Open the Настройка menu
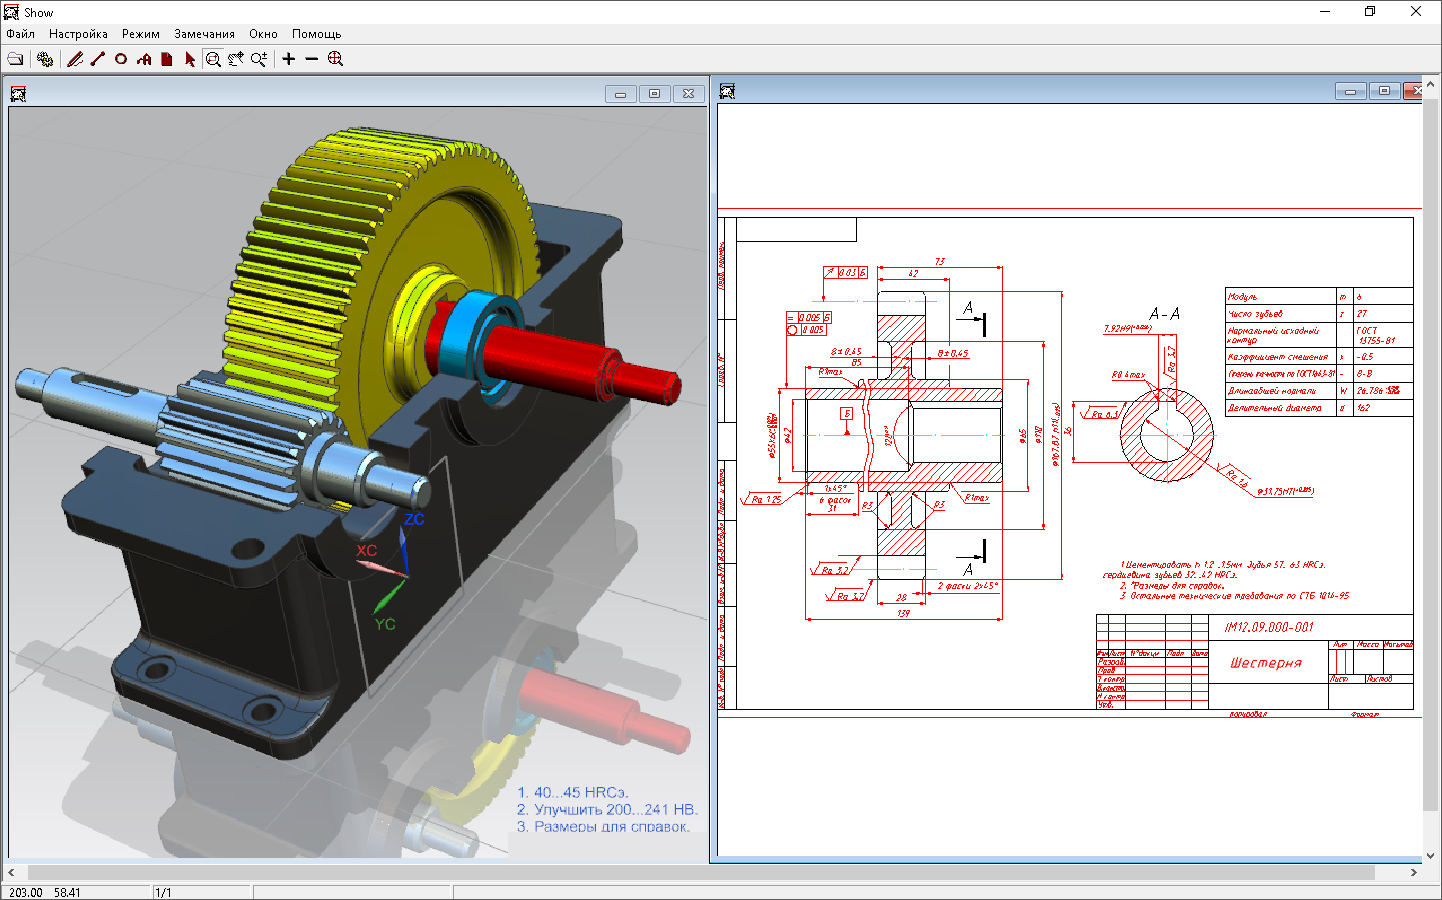The width and height of the screenshot is (1442, 900). click(x=78, y=34)
